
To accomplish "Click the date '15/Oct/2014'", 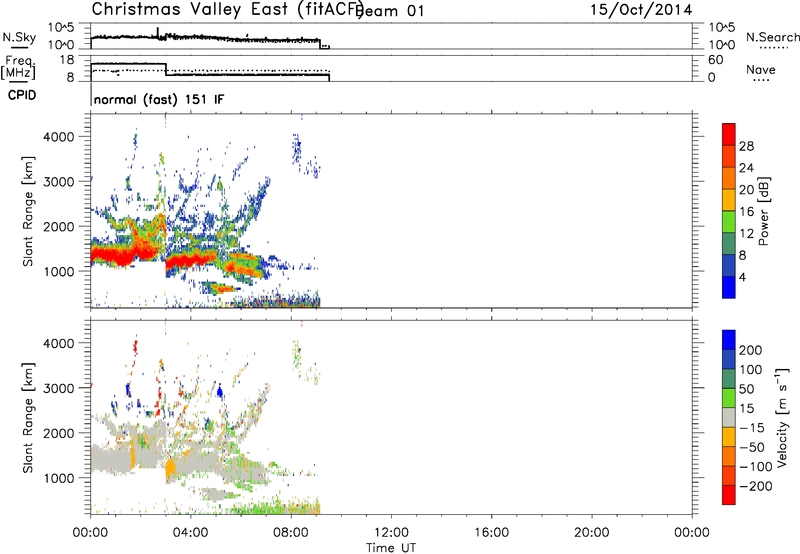I will [x=641, y=10].
